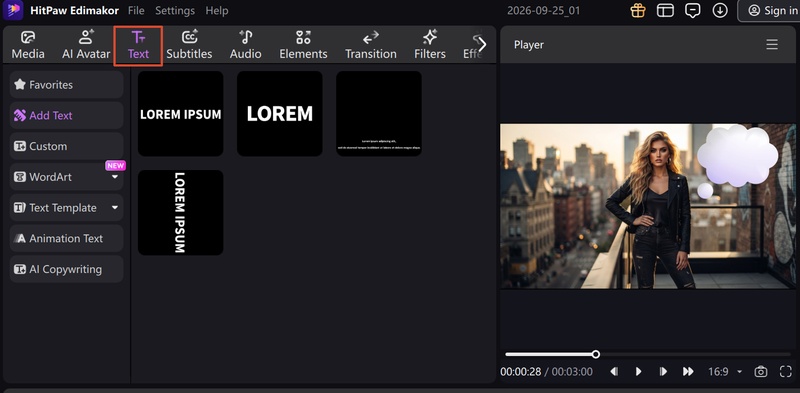Viewport: 800px width, 393px height.
Task: Click the gift box icon
Action: coord(638,10)
